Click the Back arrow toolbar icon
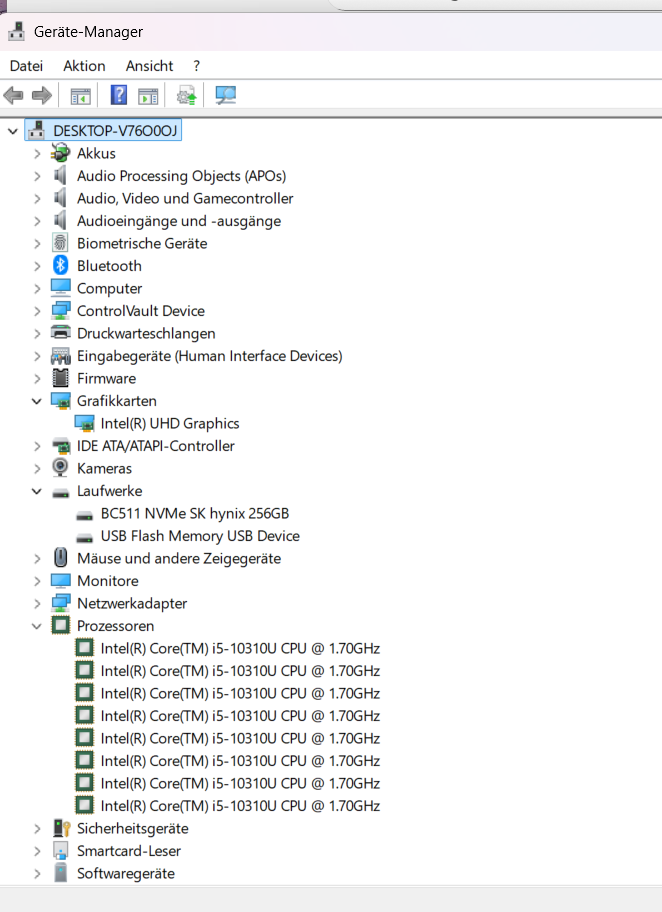662x912 pixels. tap(13, 95)
